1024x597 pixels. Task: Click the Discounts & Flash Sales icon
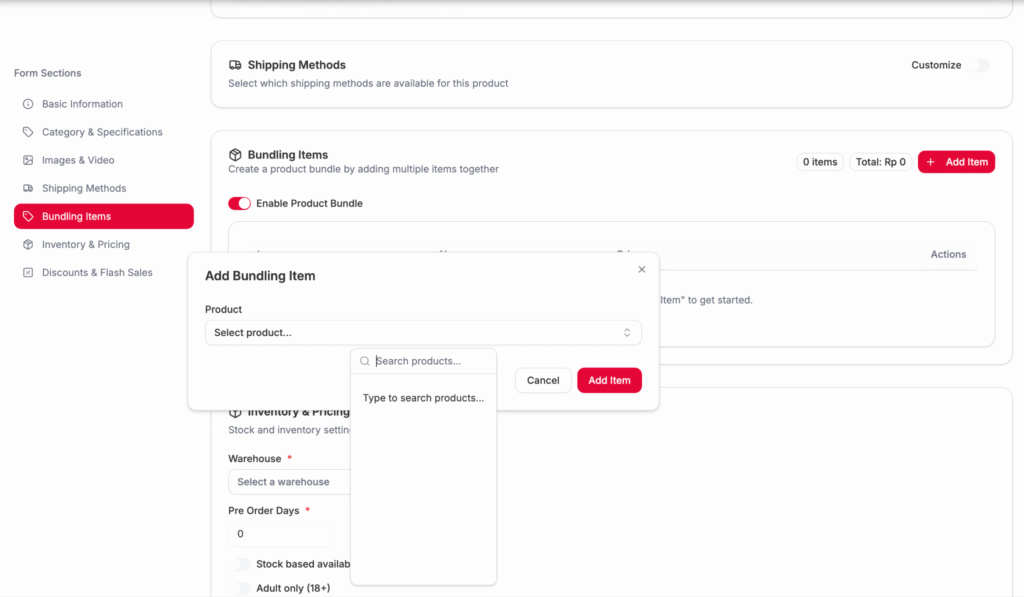(x=28, y=272)
